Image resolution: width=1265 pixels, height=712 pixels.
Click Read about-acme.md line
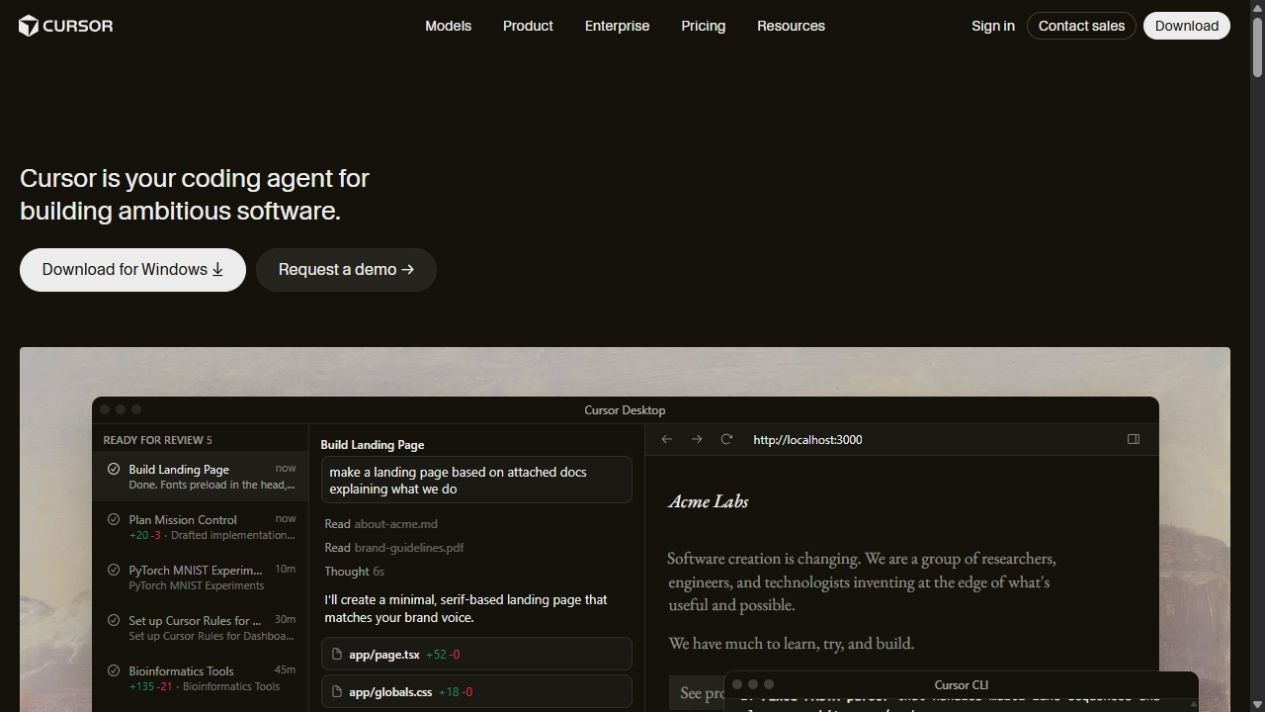(381, 524)
